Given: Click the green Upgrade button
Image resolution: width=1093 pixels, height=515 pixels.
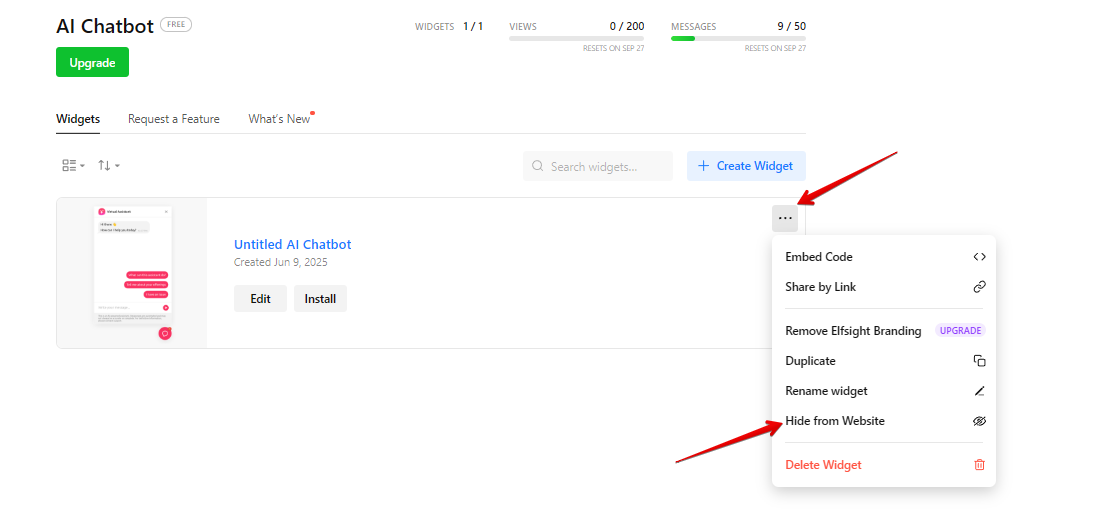Looking at the screenshot, I should pyautogui.click(x=92, y=62).
